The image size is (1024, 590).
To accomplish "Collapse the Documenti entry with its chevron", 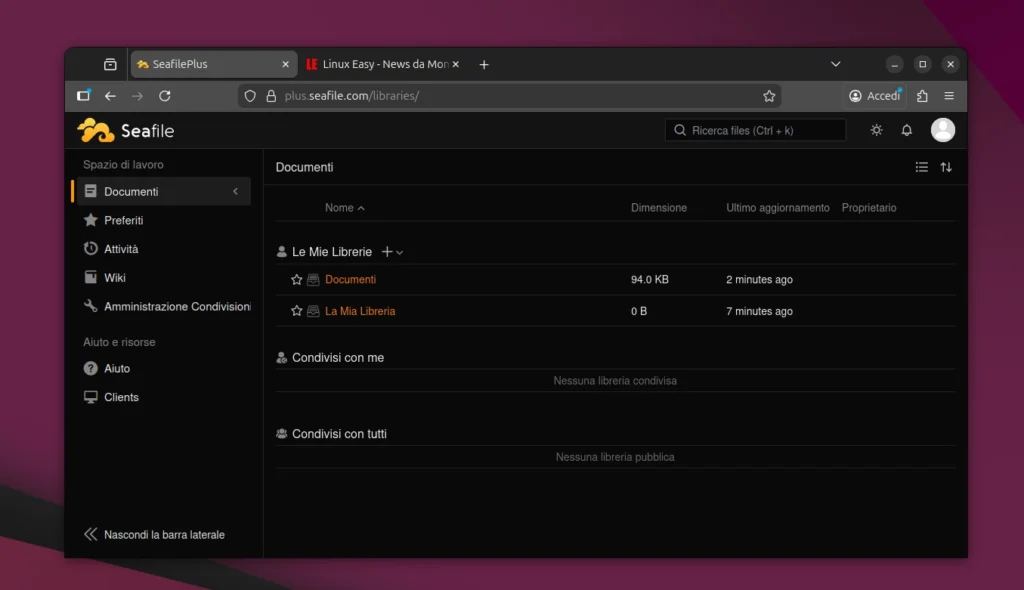I will click(236, 191).
